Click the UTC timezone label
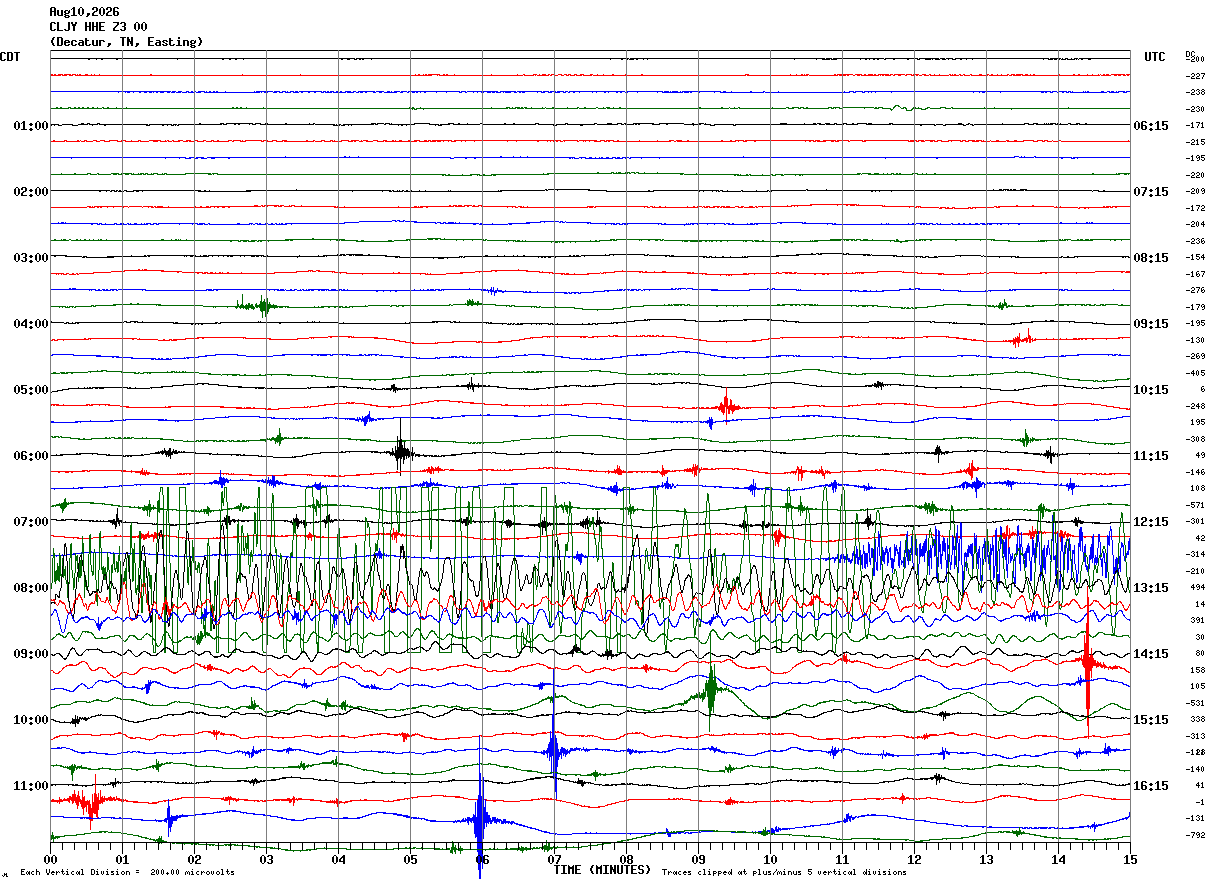 1155,57
